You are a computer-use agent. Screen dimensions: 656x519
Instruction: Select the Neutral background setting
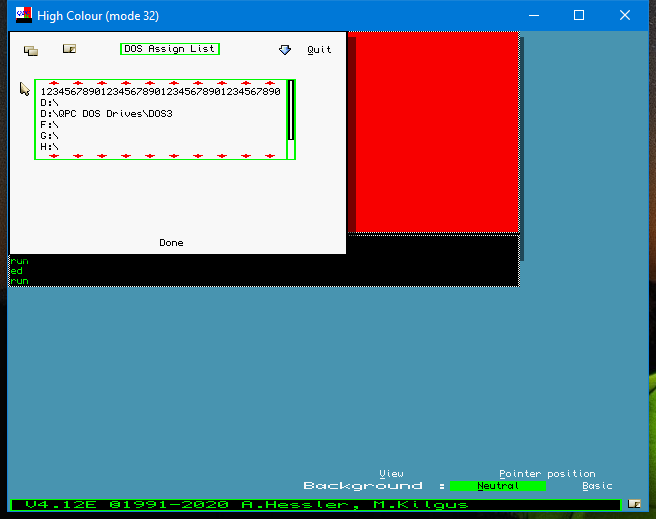(498, 486)
